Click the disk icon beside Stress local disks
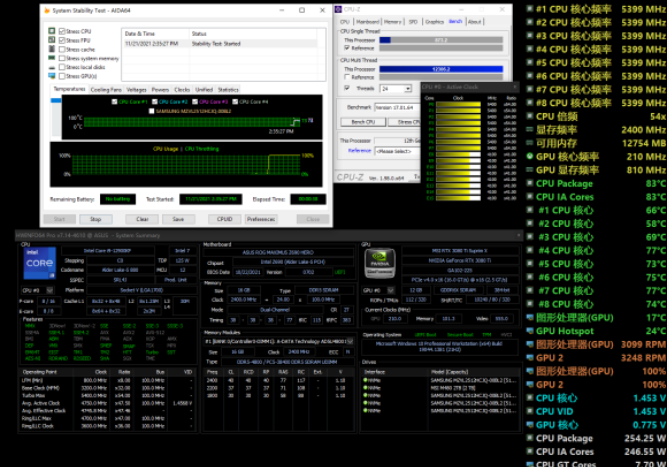Viewport: 669px width, 467px height. pyautogui.click(x=52, y=67)
